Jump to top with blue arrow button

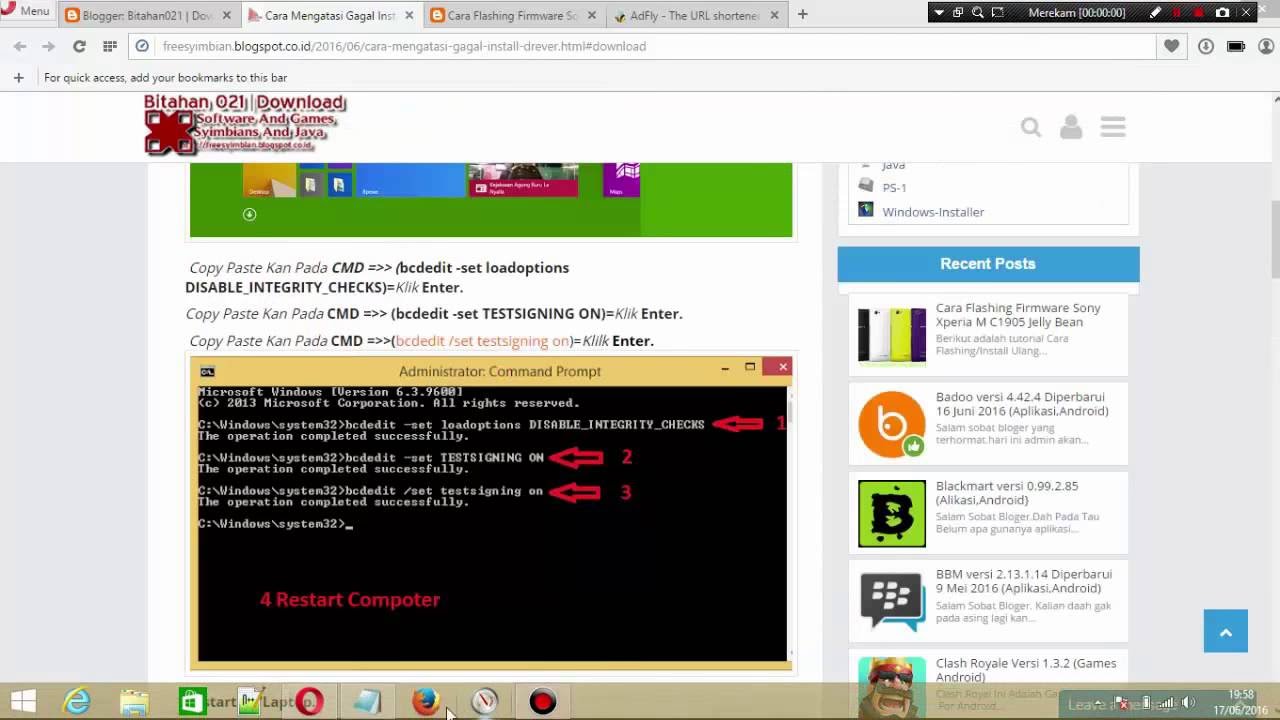pos(1226,631)
